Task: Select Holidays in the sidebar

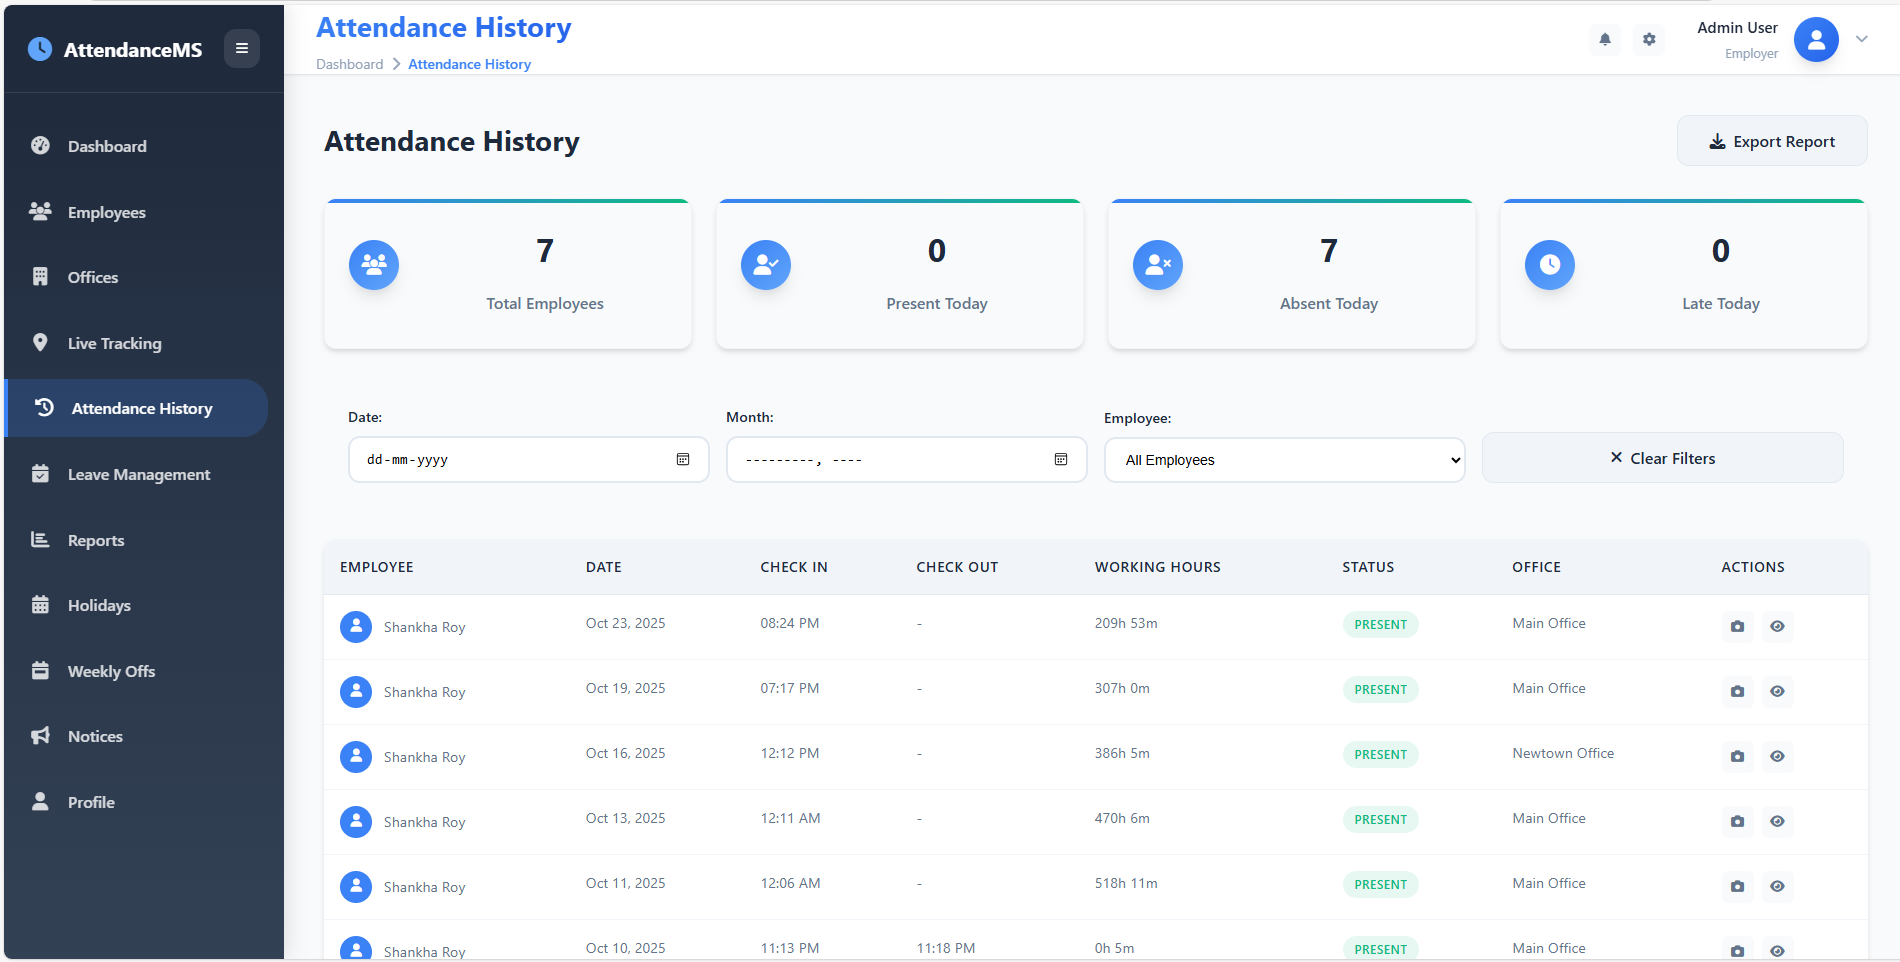Action: pyautogui.click(x=99, y=605)
